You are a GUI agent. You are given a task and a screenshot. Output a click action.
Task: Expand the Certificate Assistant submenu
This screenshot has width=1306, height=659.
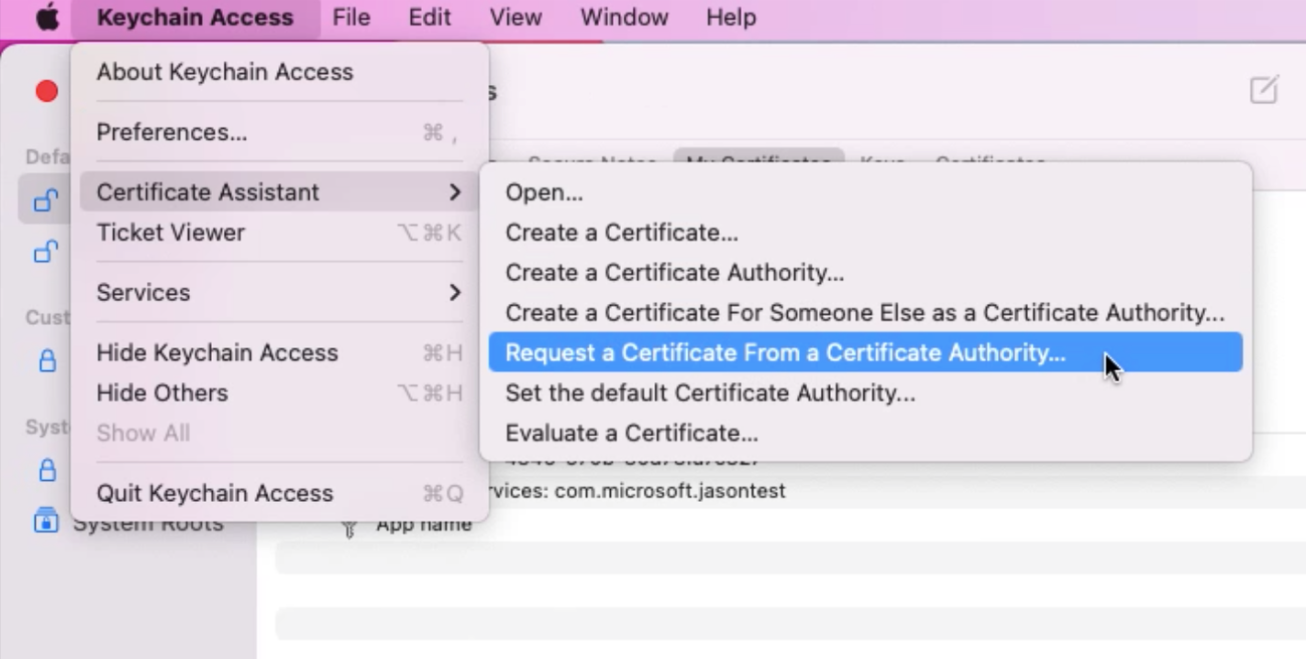click(206, 192)
